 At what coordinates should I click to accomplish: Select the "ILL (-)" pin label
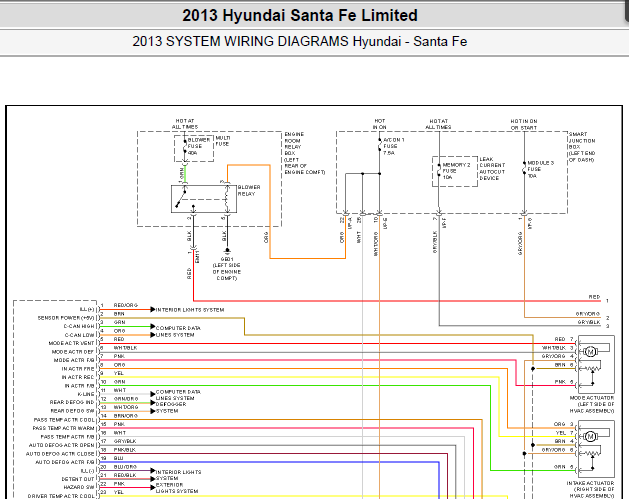[x=87, y=471]
